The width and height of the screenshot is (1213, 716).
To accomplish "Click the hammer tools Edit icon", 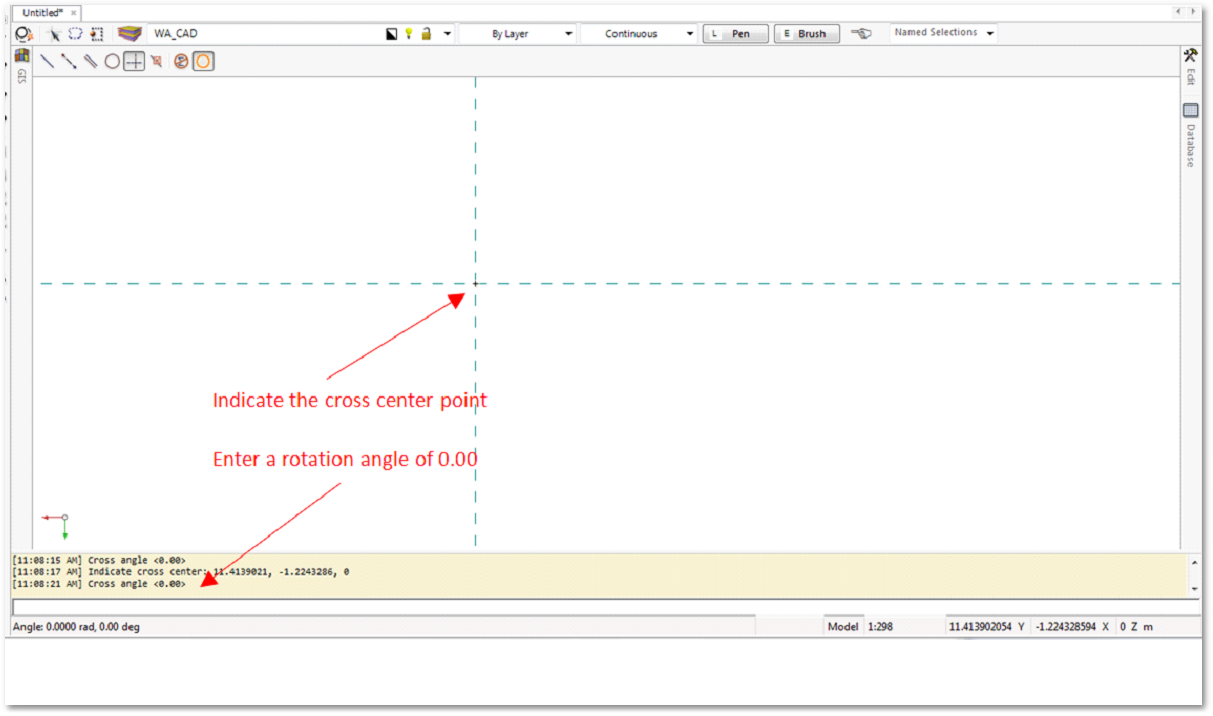I will pyautogui.click(x=1190, y=56).
